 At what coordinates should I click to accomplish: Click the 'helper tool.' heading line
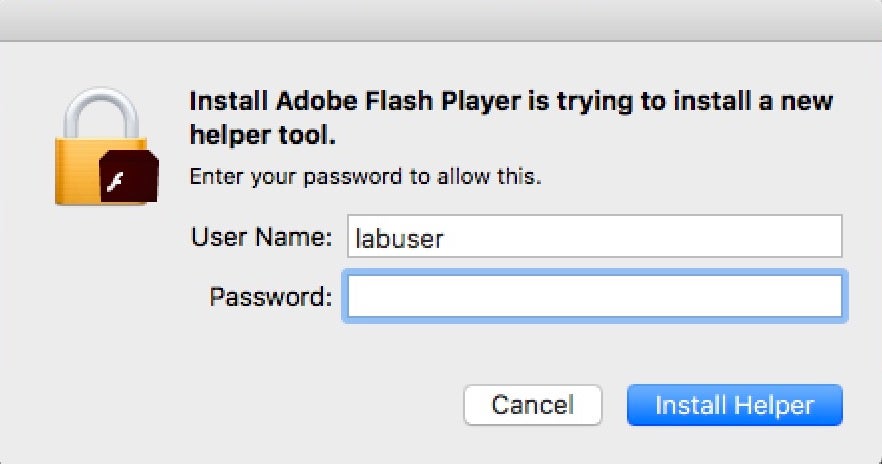pos(264,134)
